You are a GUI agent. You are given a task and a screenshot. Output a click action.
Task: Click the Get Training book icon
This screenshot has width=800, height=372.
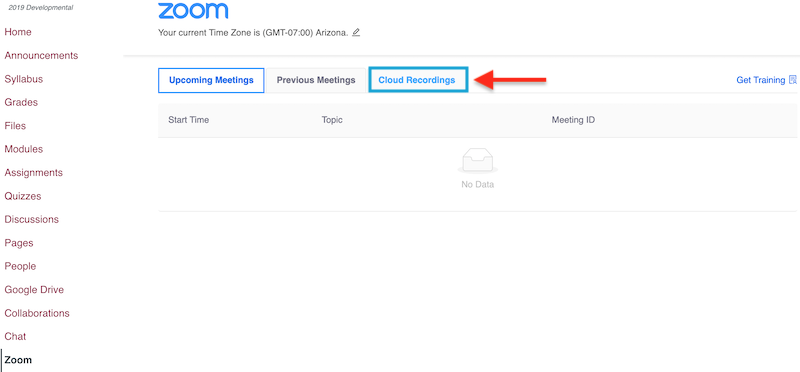[792, 80]
